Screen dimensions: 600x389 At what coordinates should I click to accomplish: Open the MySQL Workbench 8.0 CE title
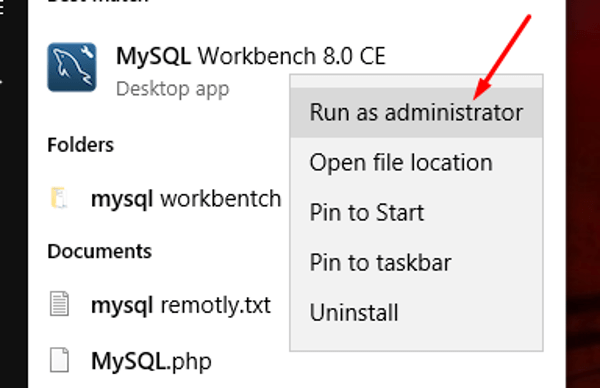click(251, 56)
